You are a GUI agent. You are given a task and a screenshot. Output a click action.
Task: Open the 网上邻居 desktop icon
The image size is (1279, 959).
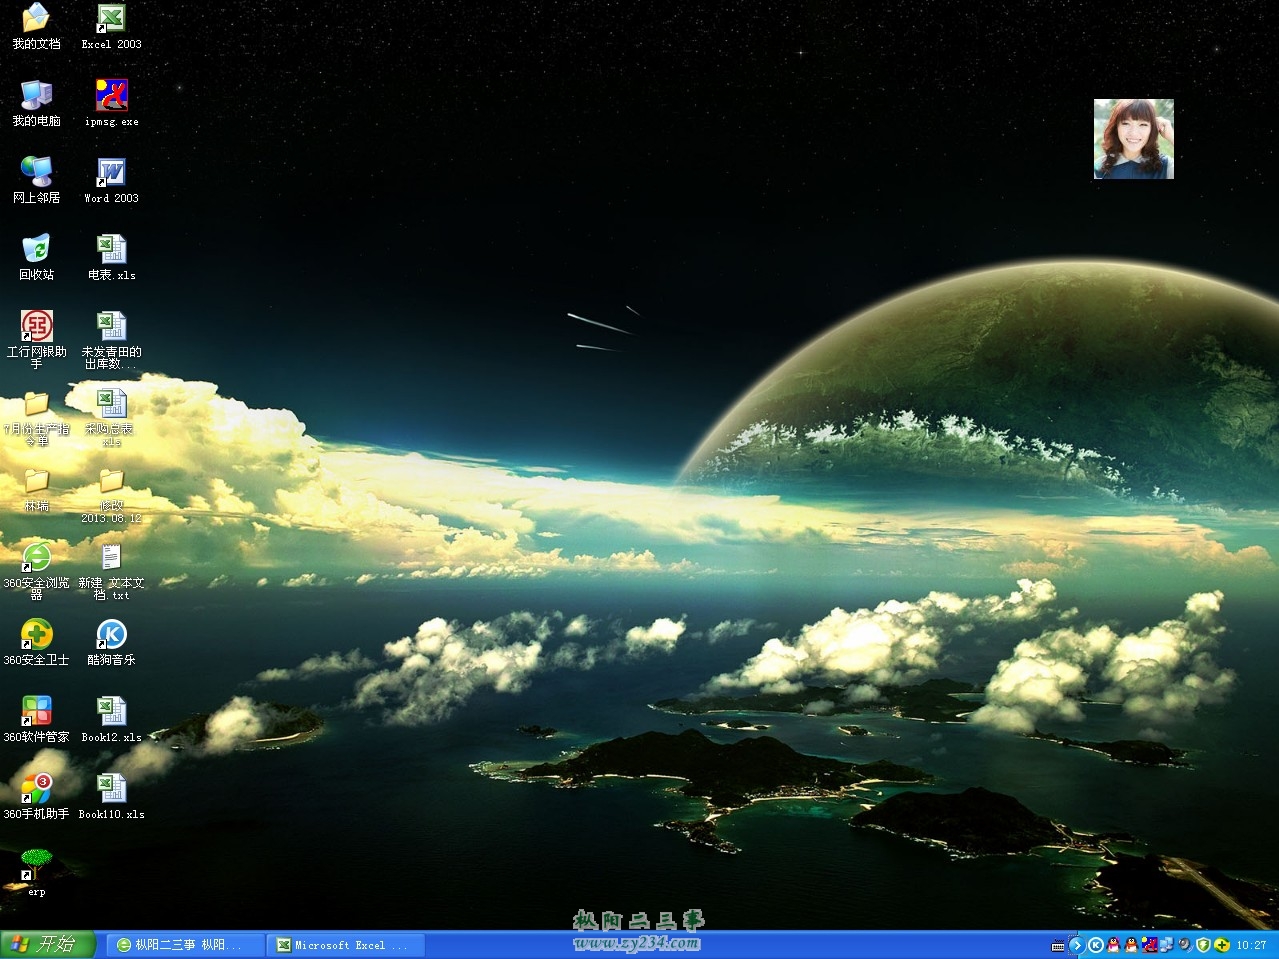pos(36,180)
